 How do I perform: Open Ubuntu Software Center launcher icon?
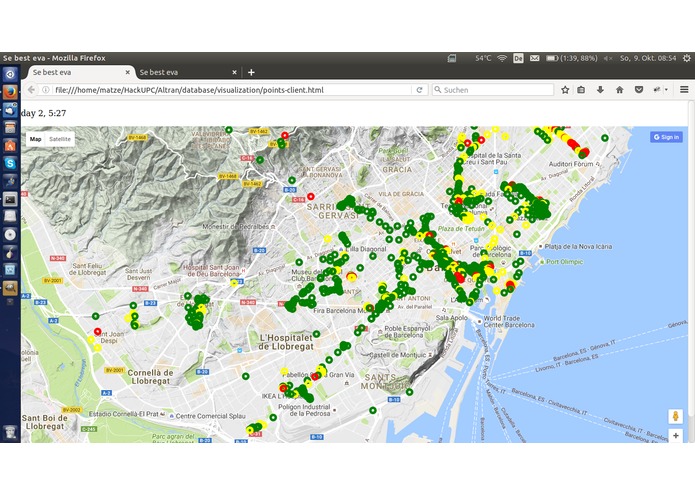(x=10, y=145)
